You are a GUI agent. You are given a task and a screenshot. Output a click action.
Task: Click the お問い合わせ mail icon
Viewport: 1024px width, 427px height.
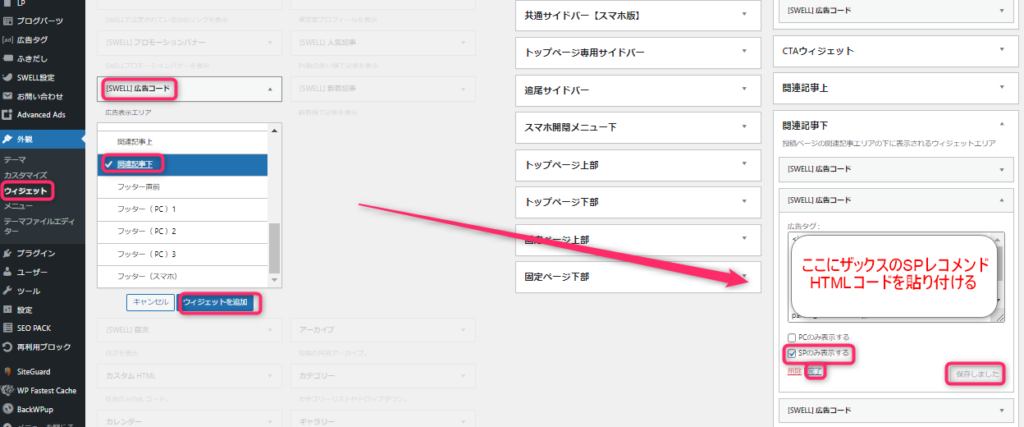tap(8, 96)
